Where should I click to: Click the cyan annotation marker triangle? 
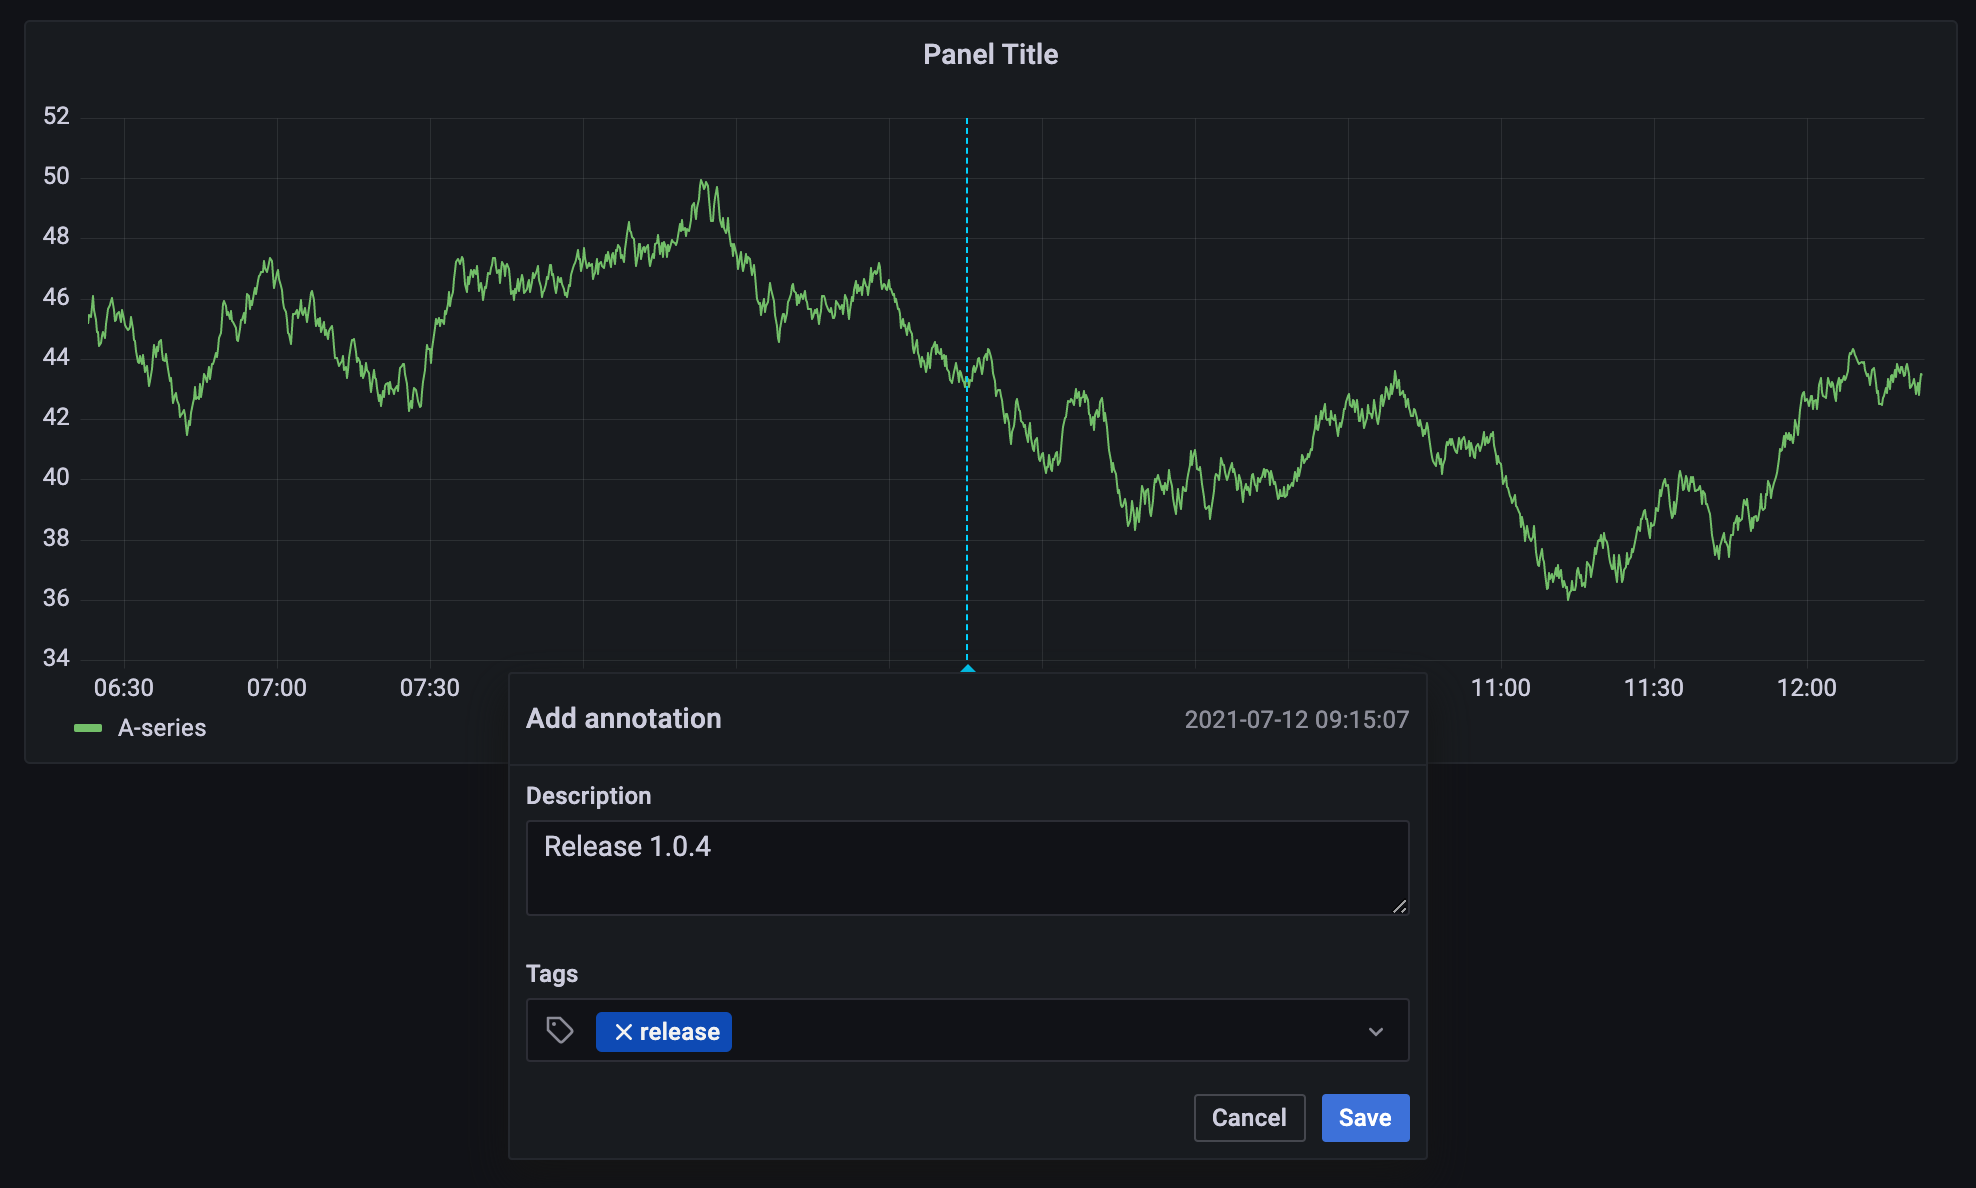tap(967, 668)
